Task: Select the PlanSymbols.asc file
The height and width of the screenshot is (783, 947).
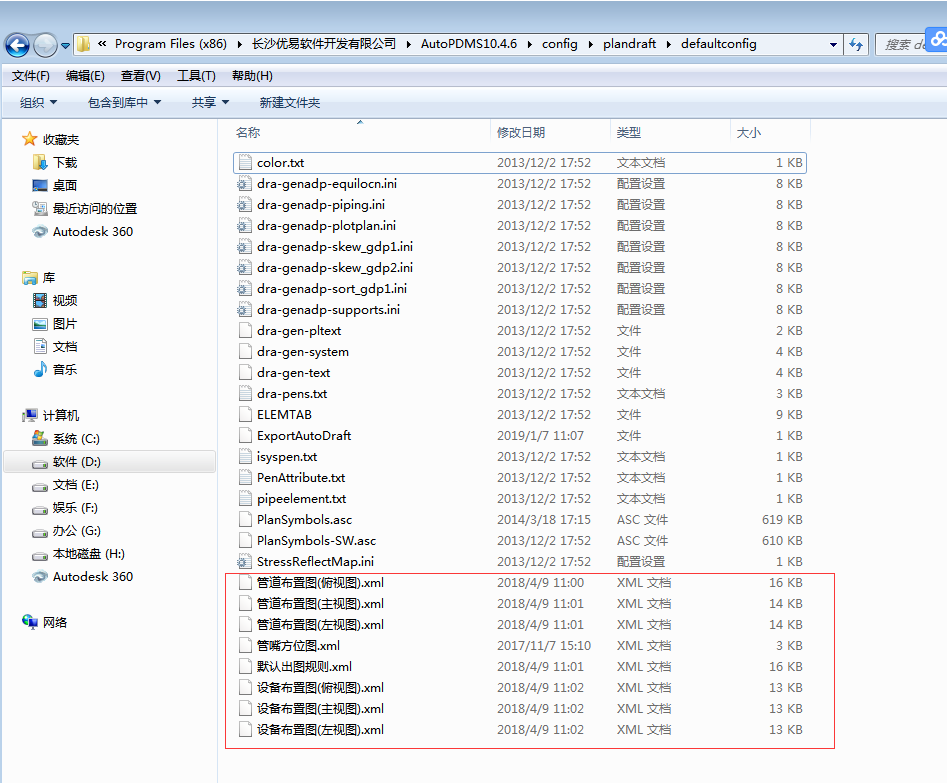Action: click(x=304, y=520)
